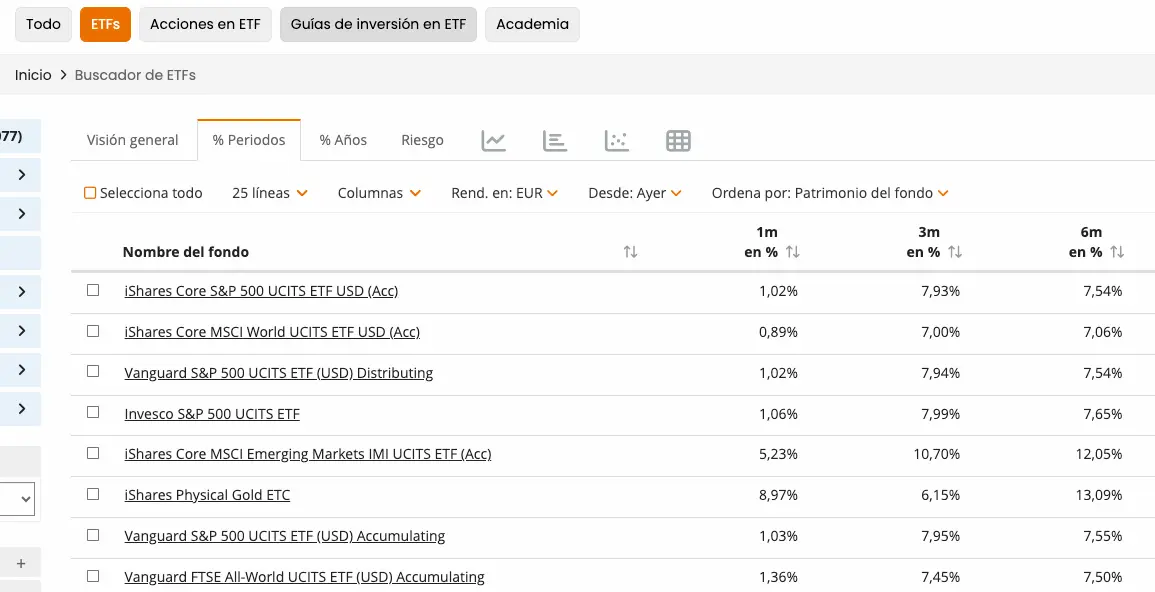Switch to the 'Visión general' tab
This screenshot has width=1155, height=592.
[133, 140]
